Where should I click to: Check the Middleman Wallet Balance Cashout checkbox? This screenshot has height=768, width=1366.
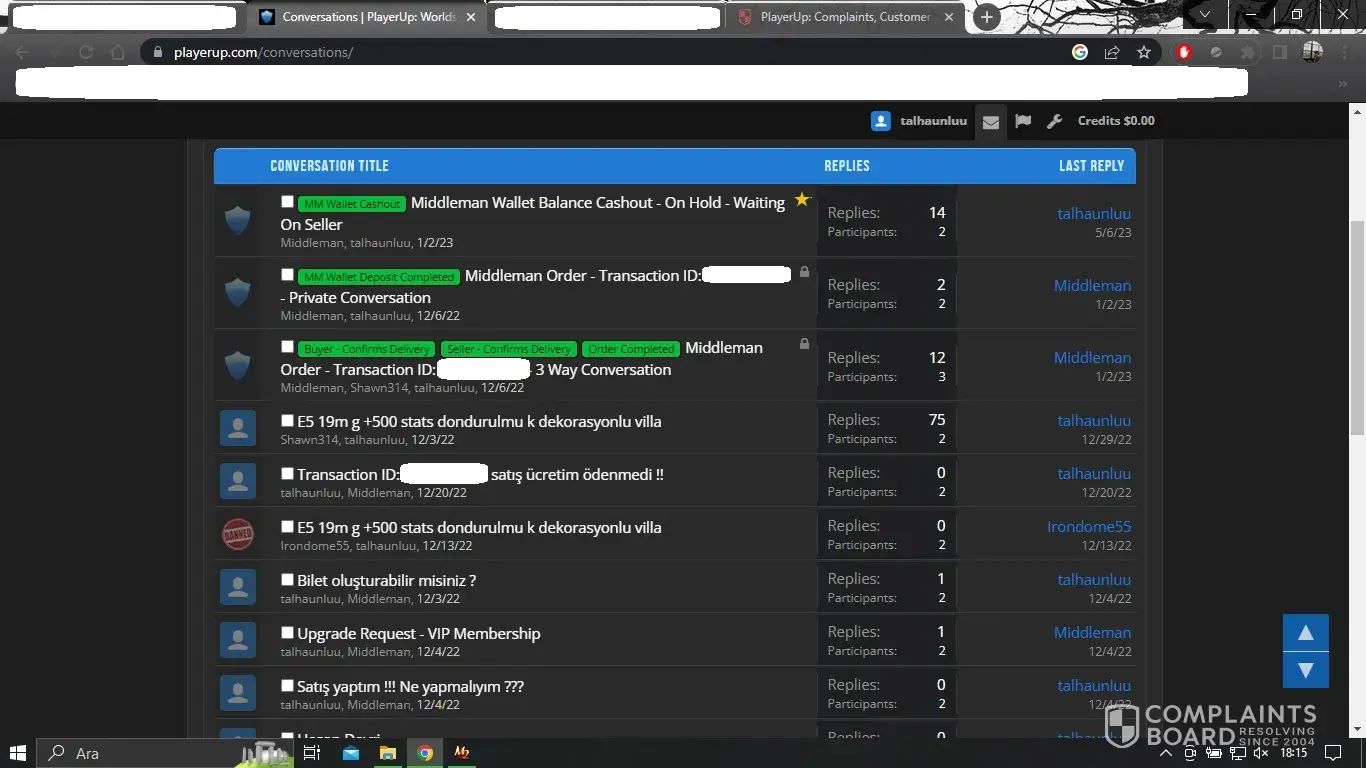coord(288,202)
